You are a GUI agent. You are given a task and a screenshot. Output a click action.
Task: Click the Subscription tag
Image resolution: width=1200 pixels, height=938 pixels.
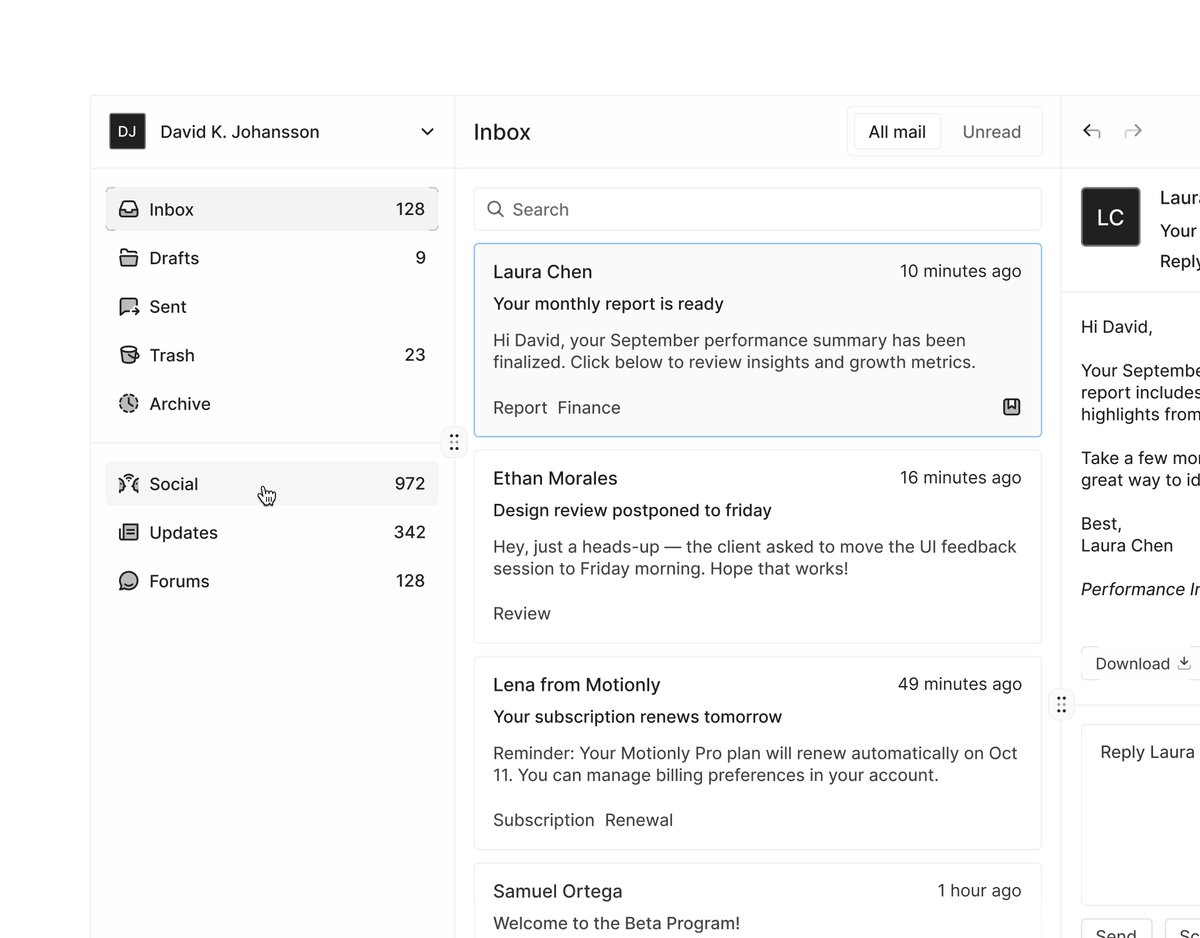(x=544, y=820)
